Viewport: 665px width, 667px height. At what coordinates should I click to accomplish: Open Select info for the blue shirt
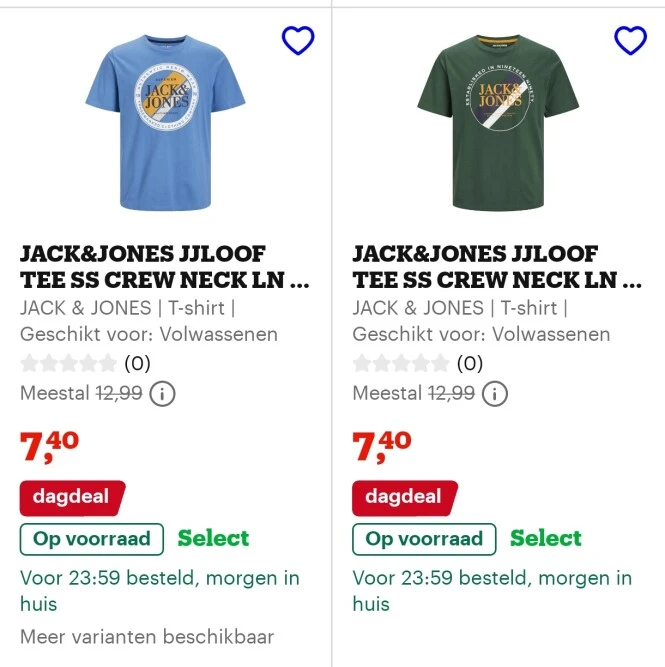213,539
